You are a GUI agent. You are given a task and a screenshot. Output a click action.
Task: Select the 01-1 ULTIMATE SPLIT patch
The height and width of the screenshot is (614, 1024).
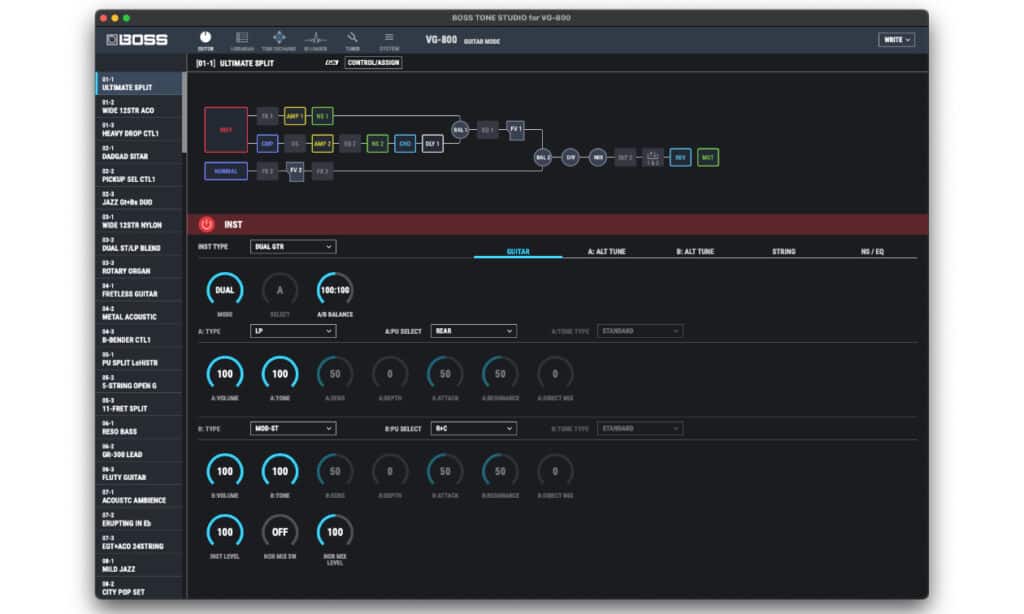[x=139, y=84]
